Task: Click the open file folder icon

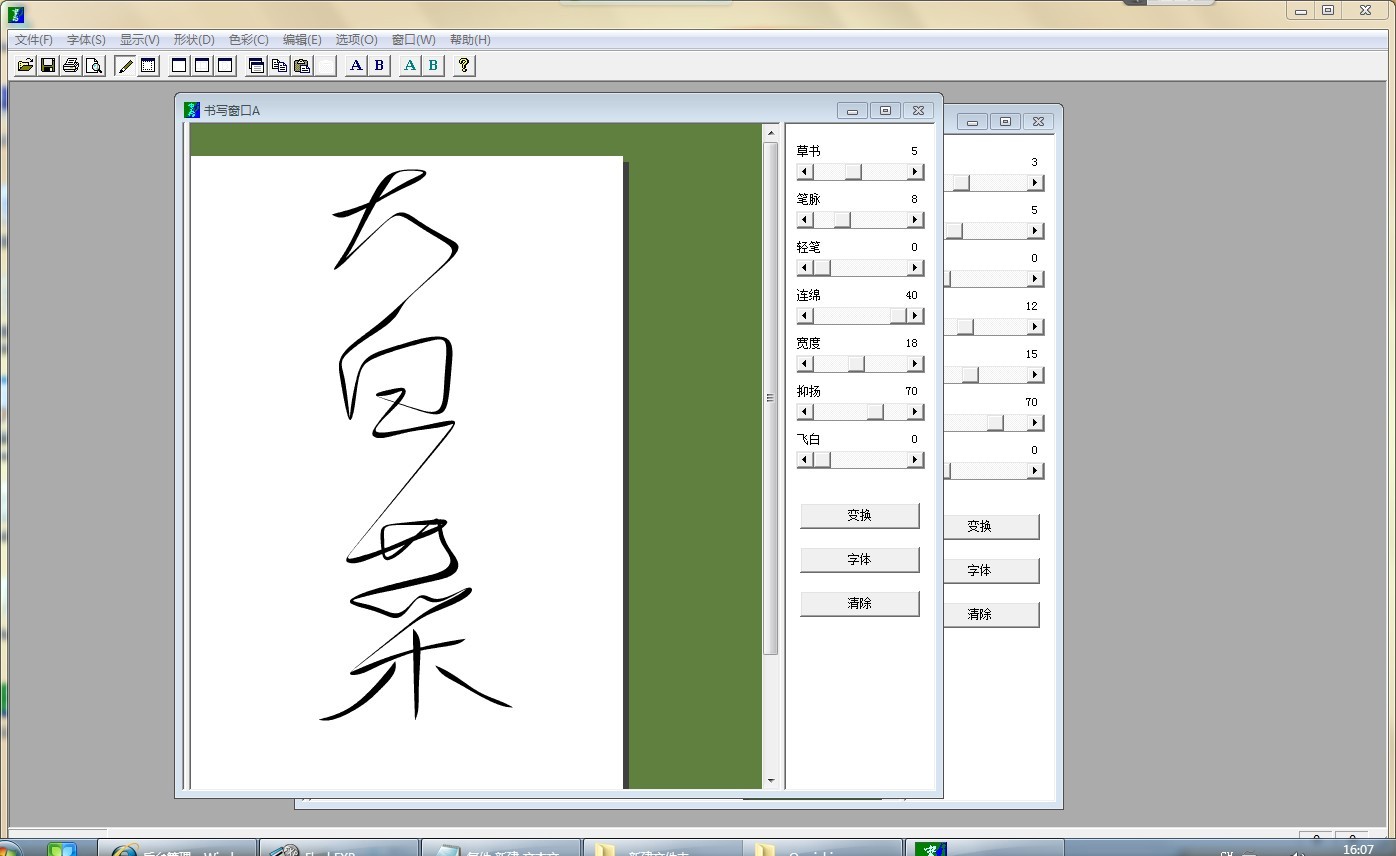Action: 25,66
